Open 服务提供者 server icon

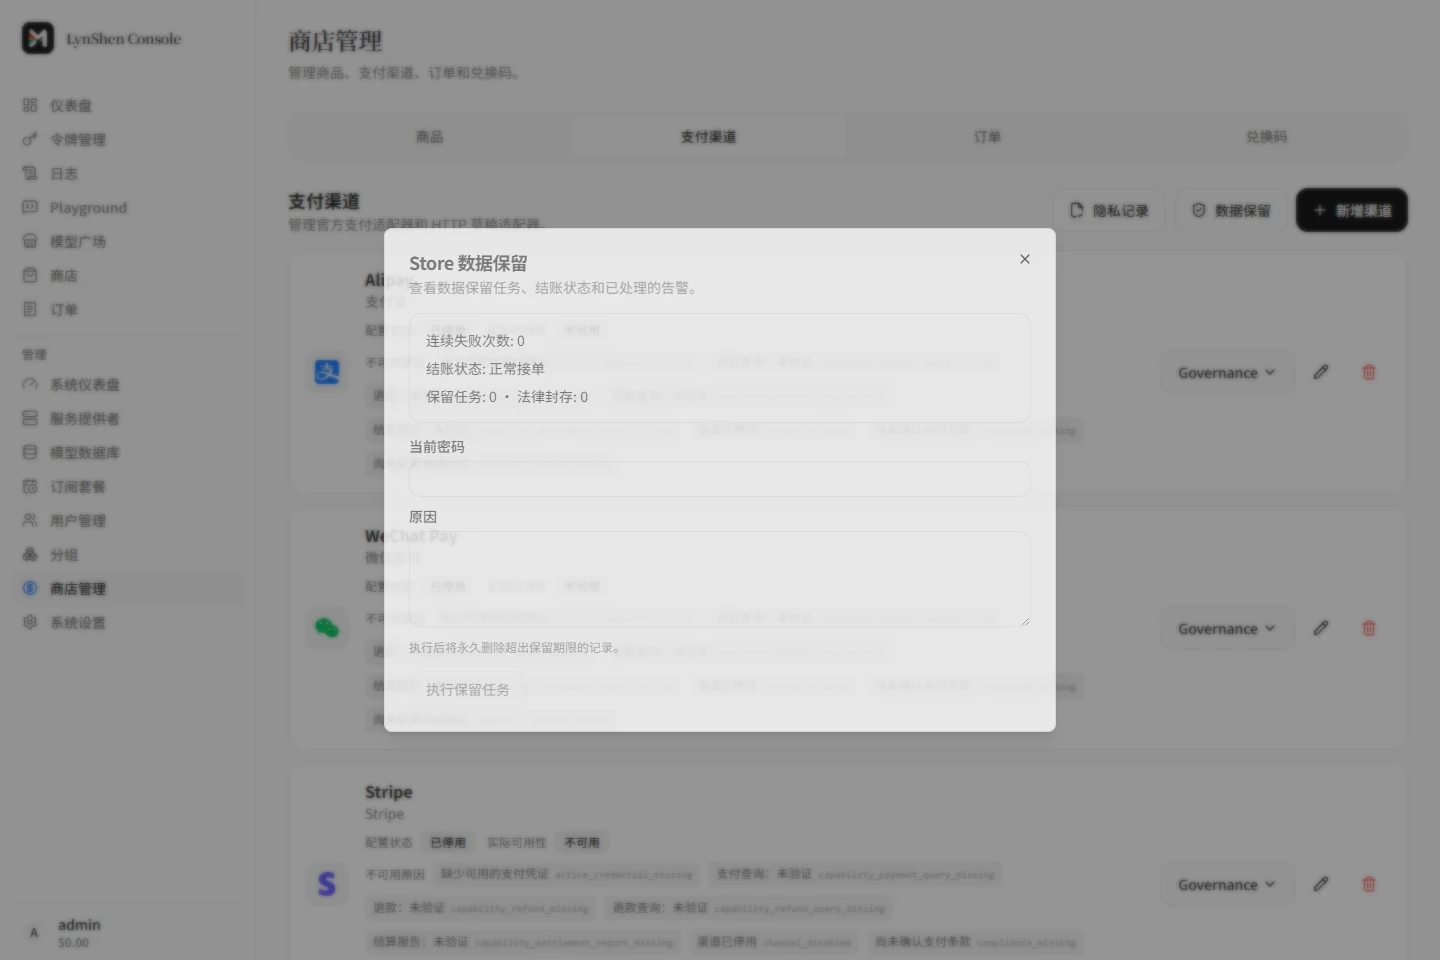click(30, 418)
